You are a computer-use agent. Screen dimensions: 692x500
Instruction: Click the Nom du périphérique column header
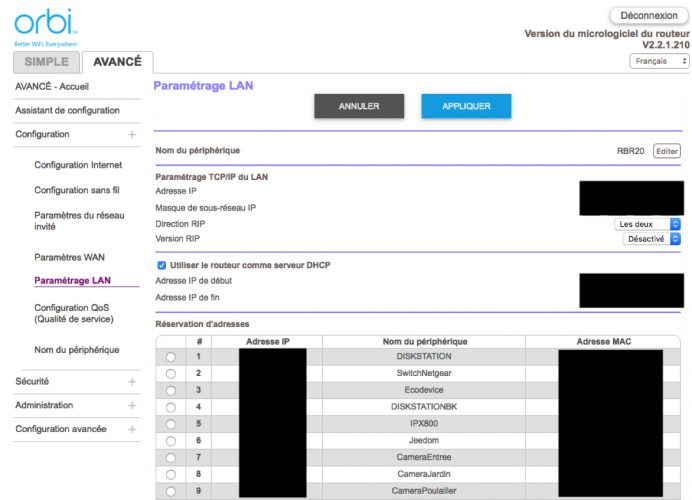click(425, 342)
